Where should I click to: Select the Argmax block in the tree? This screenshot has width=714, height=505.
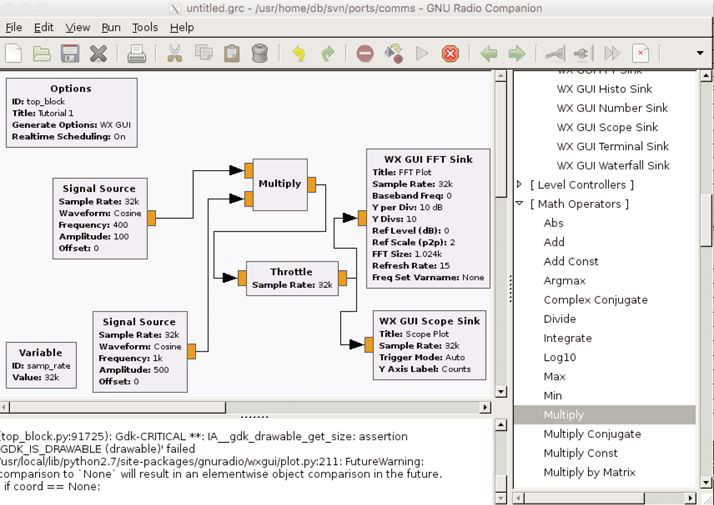tap(564, 281)
